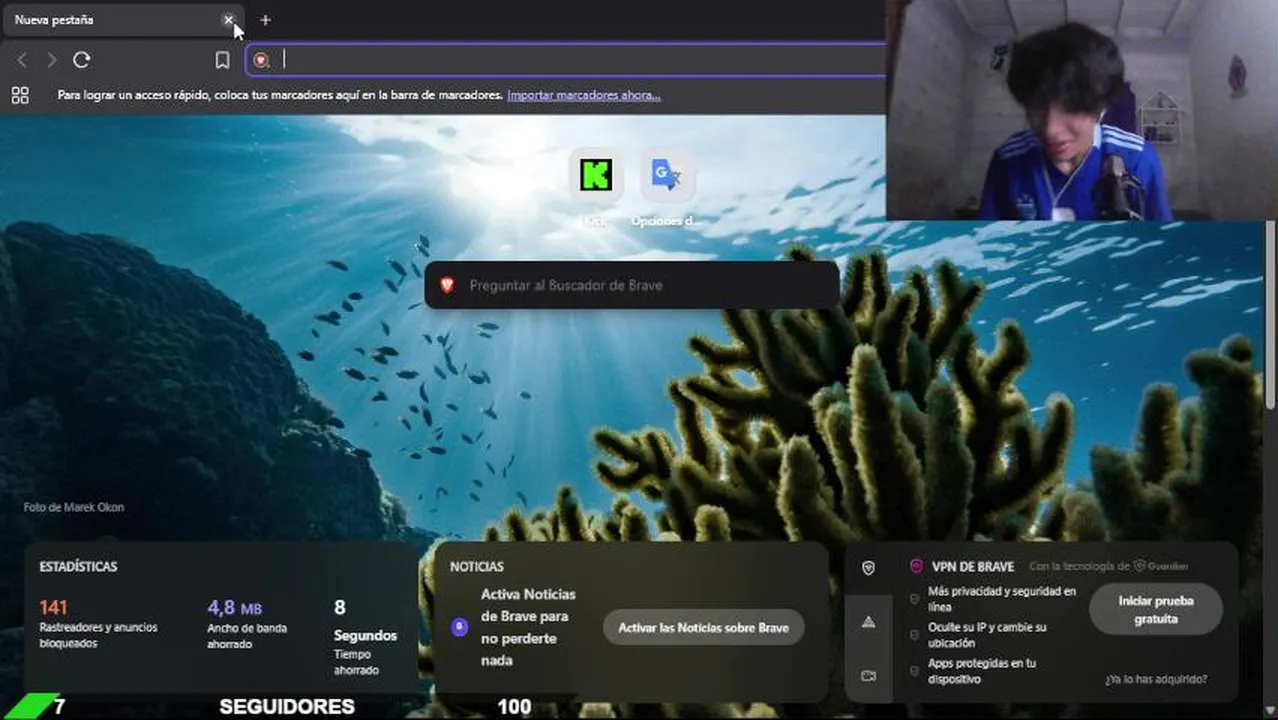Click the Brave lion icon in search box
The image size is (1278, 720).
(447, 285)
